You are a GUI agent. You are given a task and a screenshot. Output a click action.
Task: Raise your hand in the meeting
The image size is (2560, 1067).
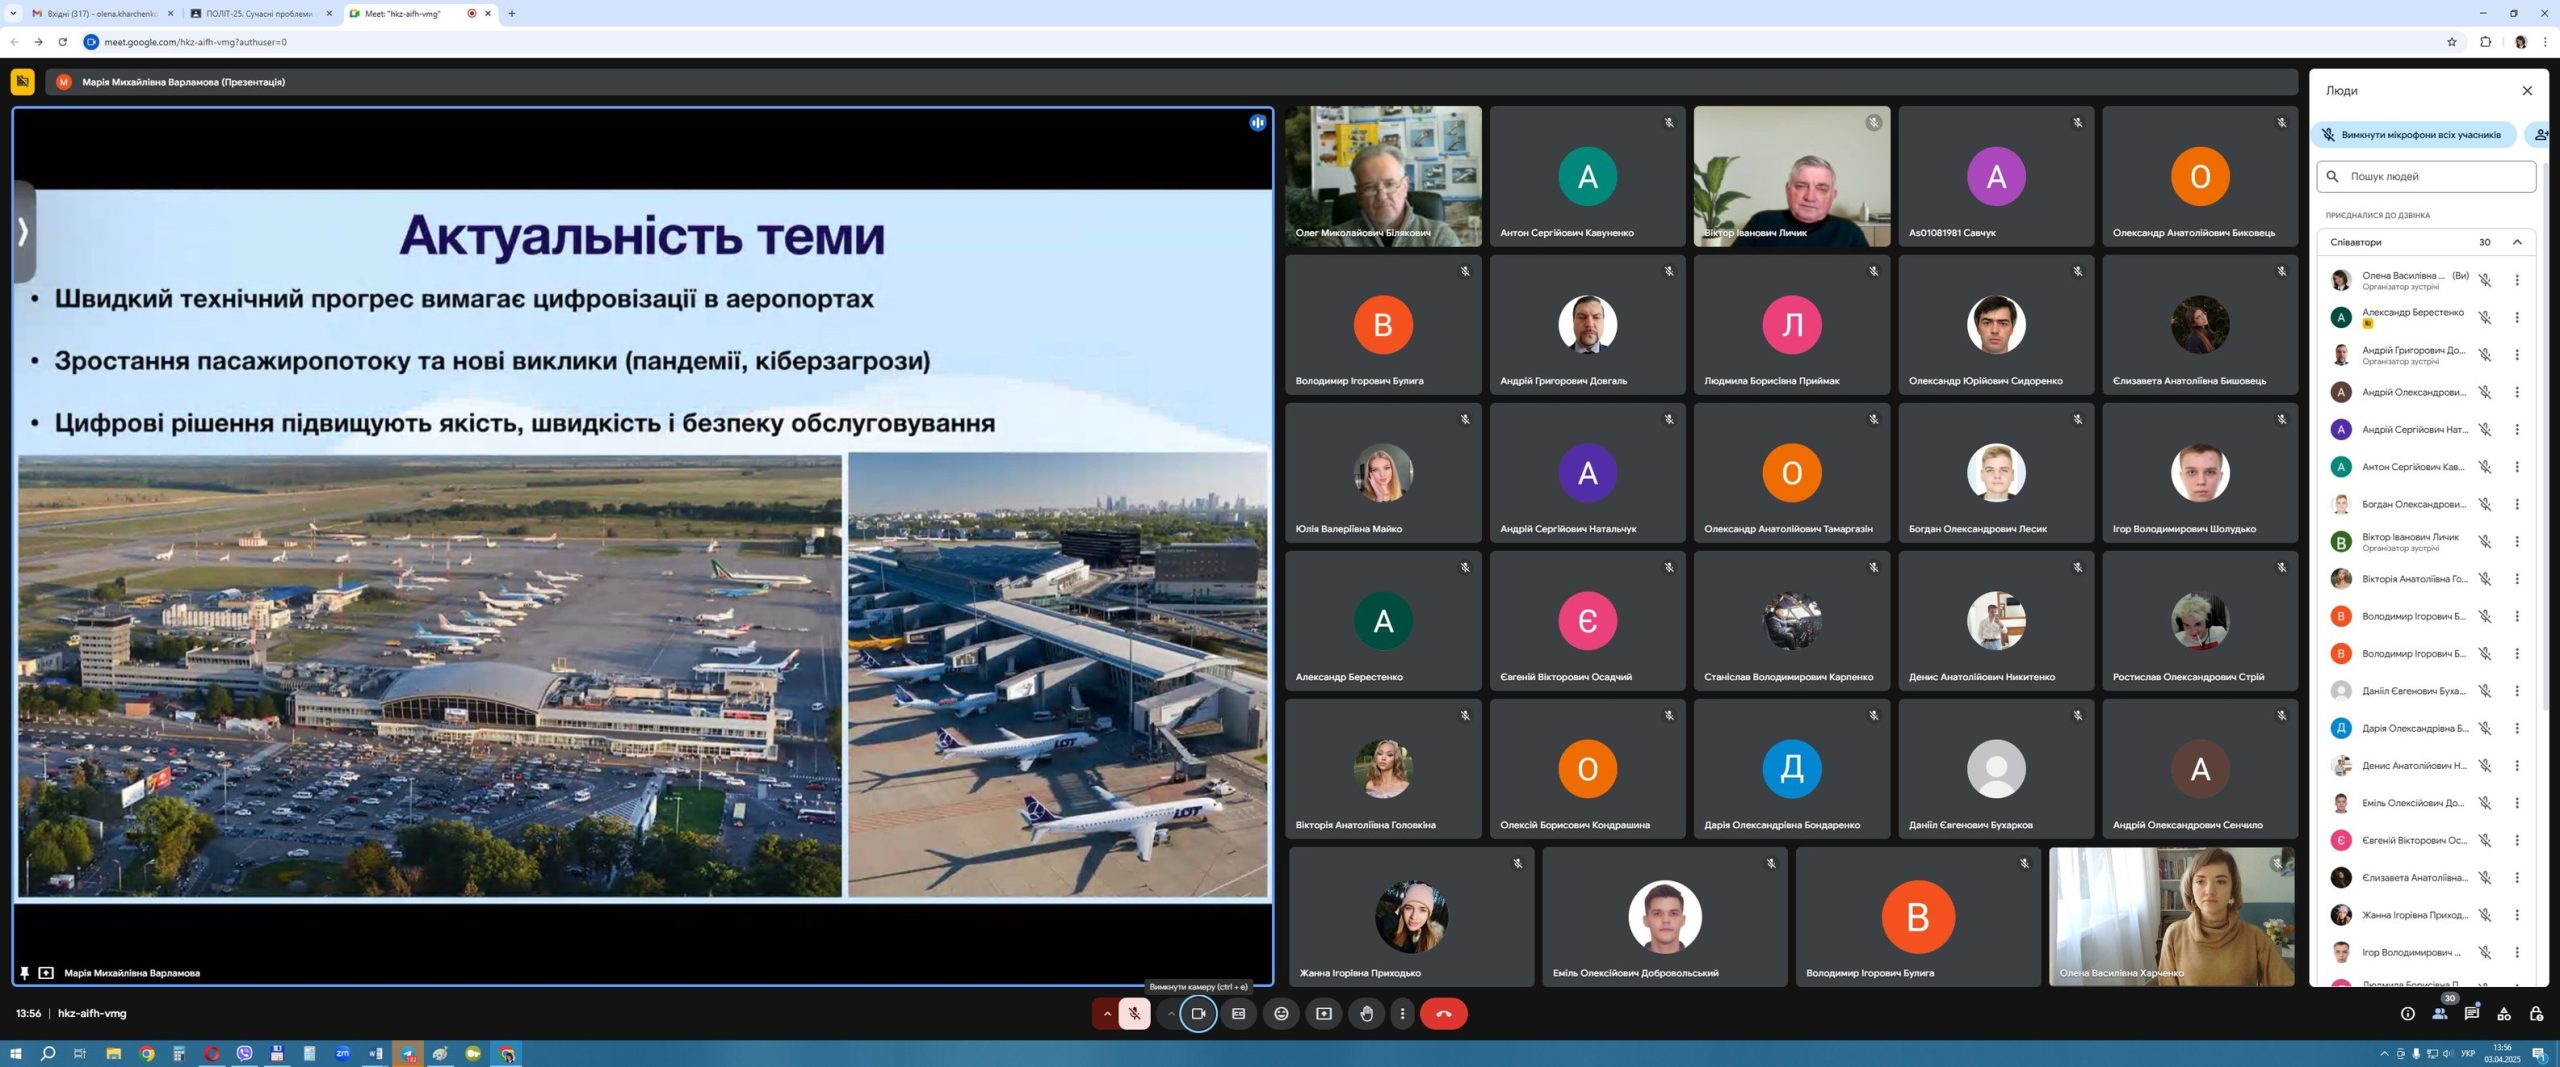coord(1366,1013)
